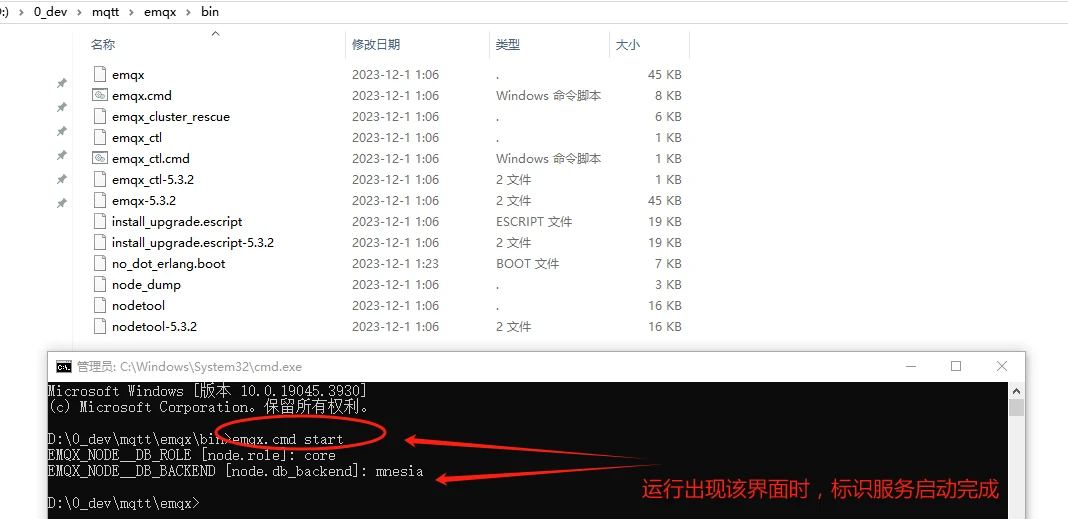Sort files by 大小 column

628,45
